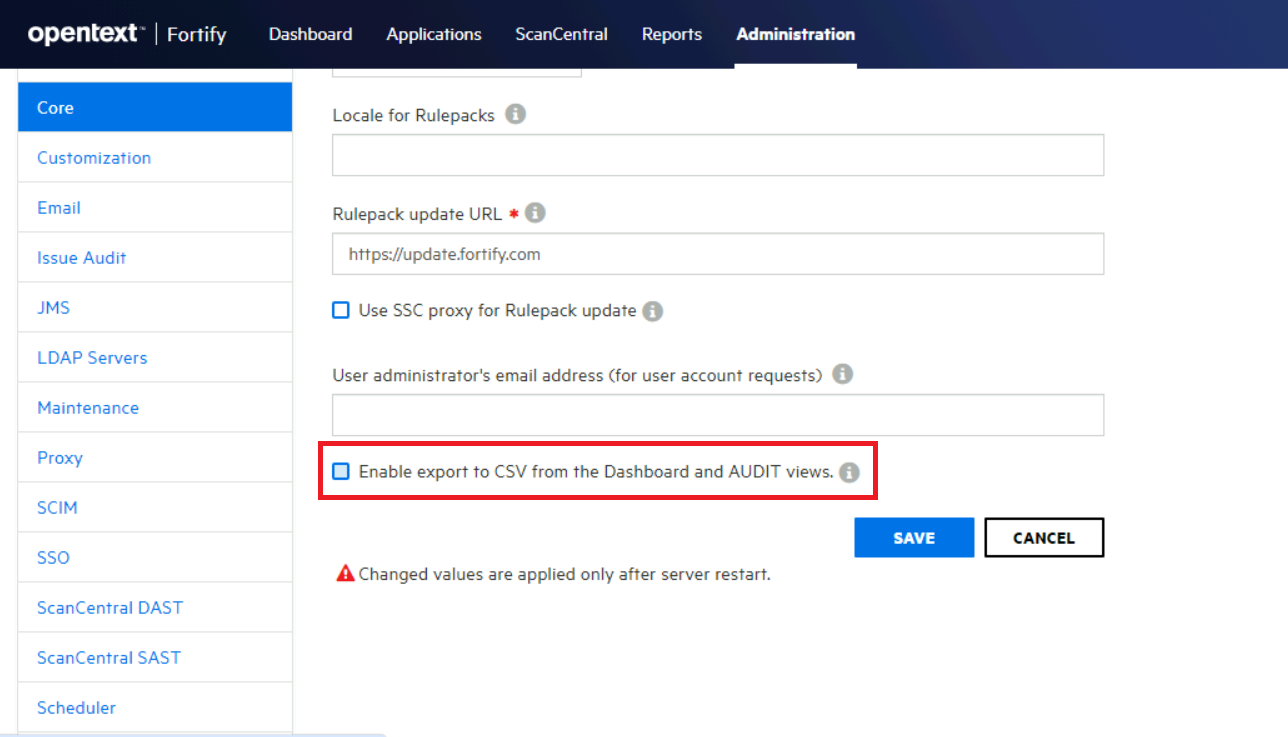Go to the Applications tab
The image size is (1288, 737).
tap(434, 34)
